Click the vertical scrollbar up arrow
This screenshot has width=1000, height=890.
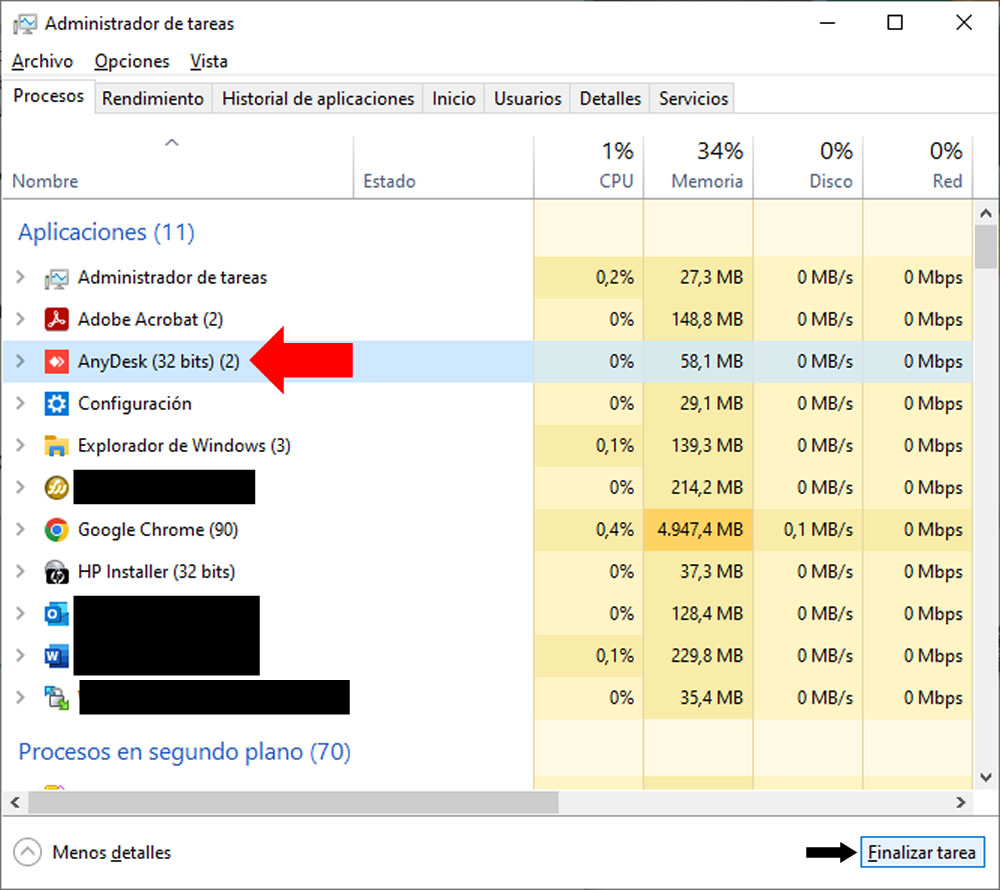click(986, 214)
